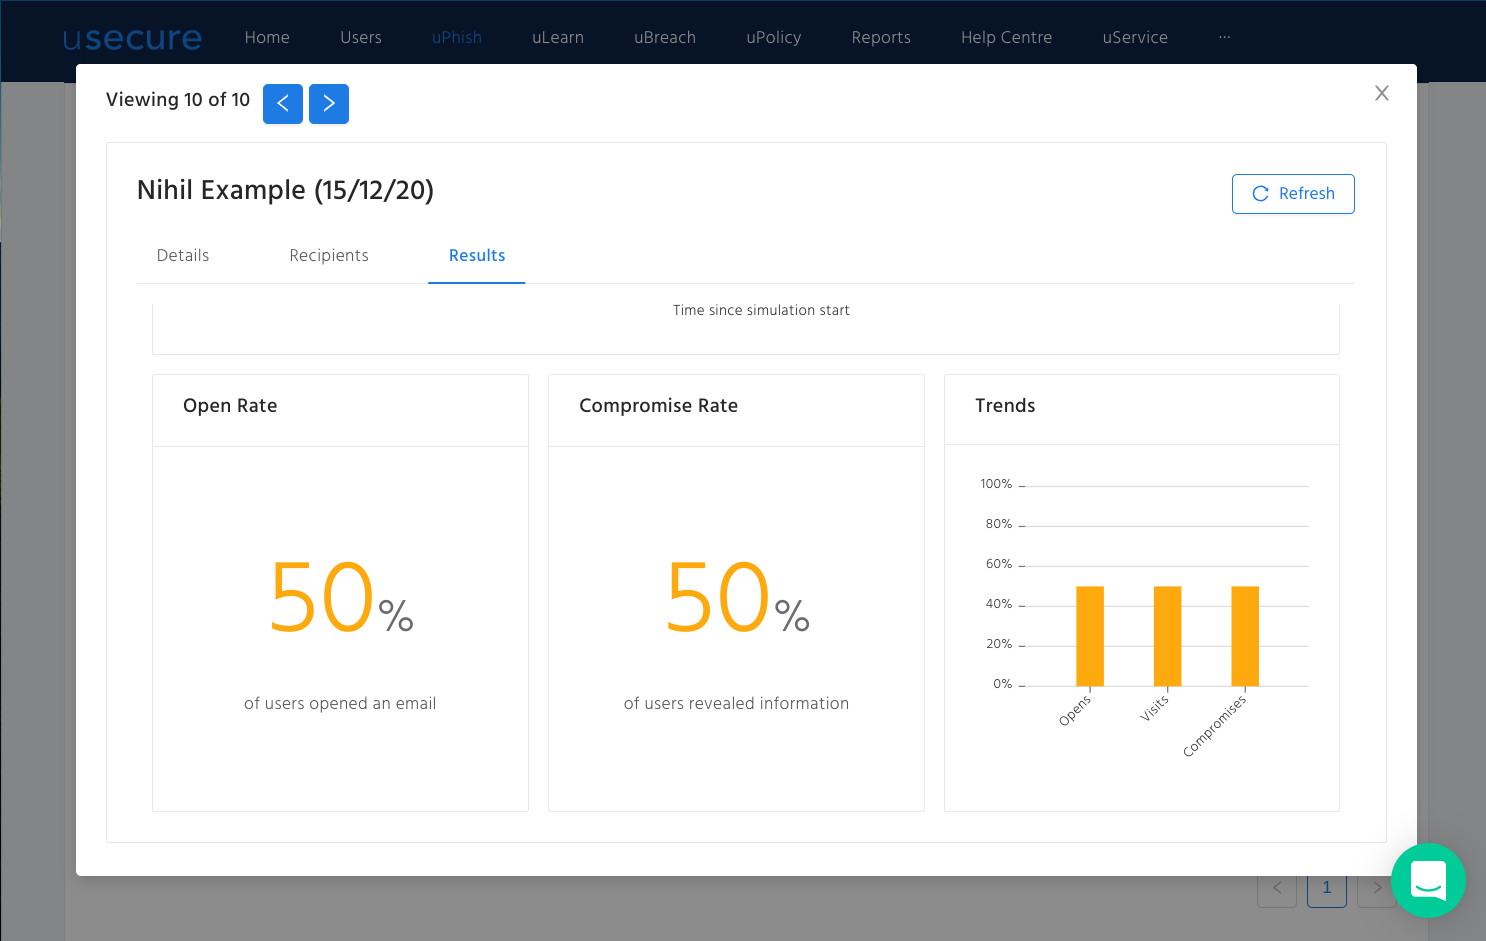Click the Visits bar in Trends chart
The width and height of the screenshot is (1486, 941).
coord(1168,636)
